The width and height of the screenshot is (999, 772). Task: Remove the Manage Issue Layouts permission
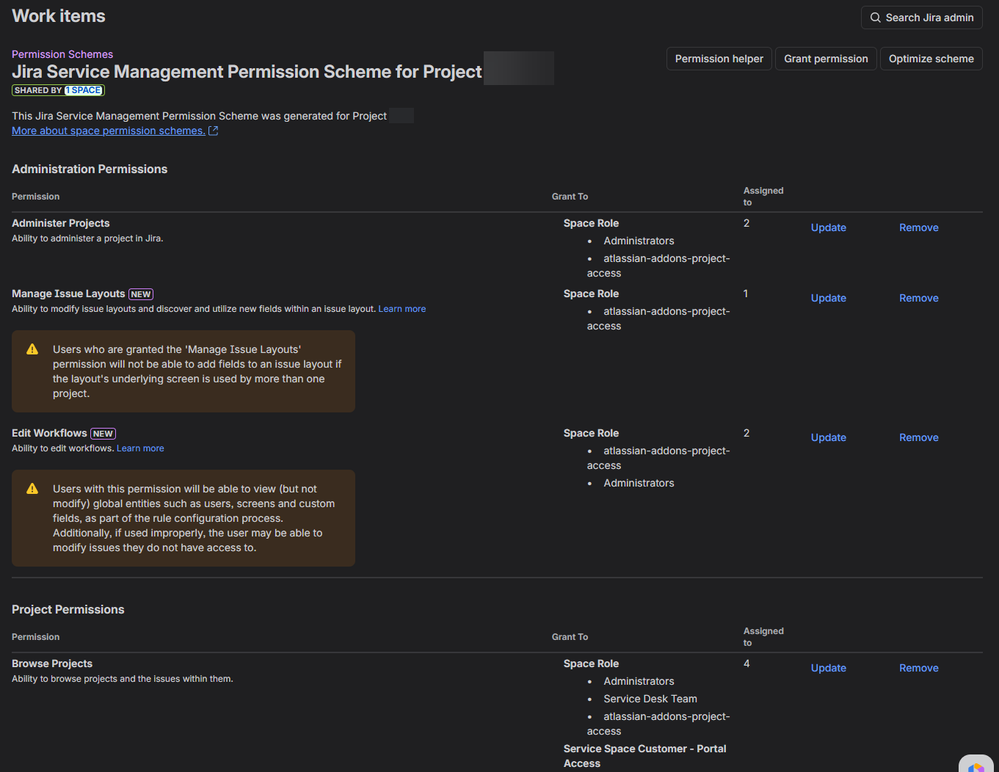click(918, 298)
